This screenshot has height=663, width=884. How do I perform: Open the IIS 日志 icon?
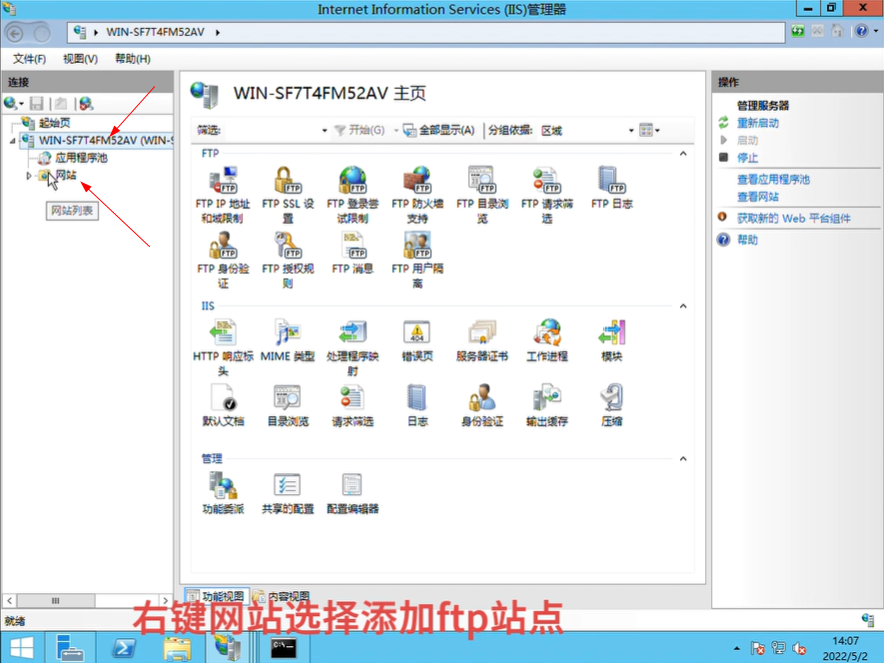click(417, 405)
